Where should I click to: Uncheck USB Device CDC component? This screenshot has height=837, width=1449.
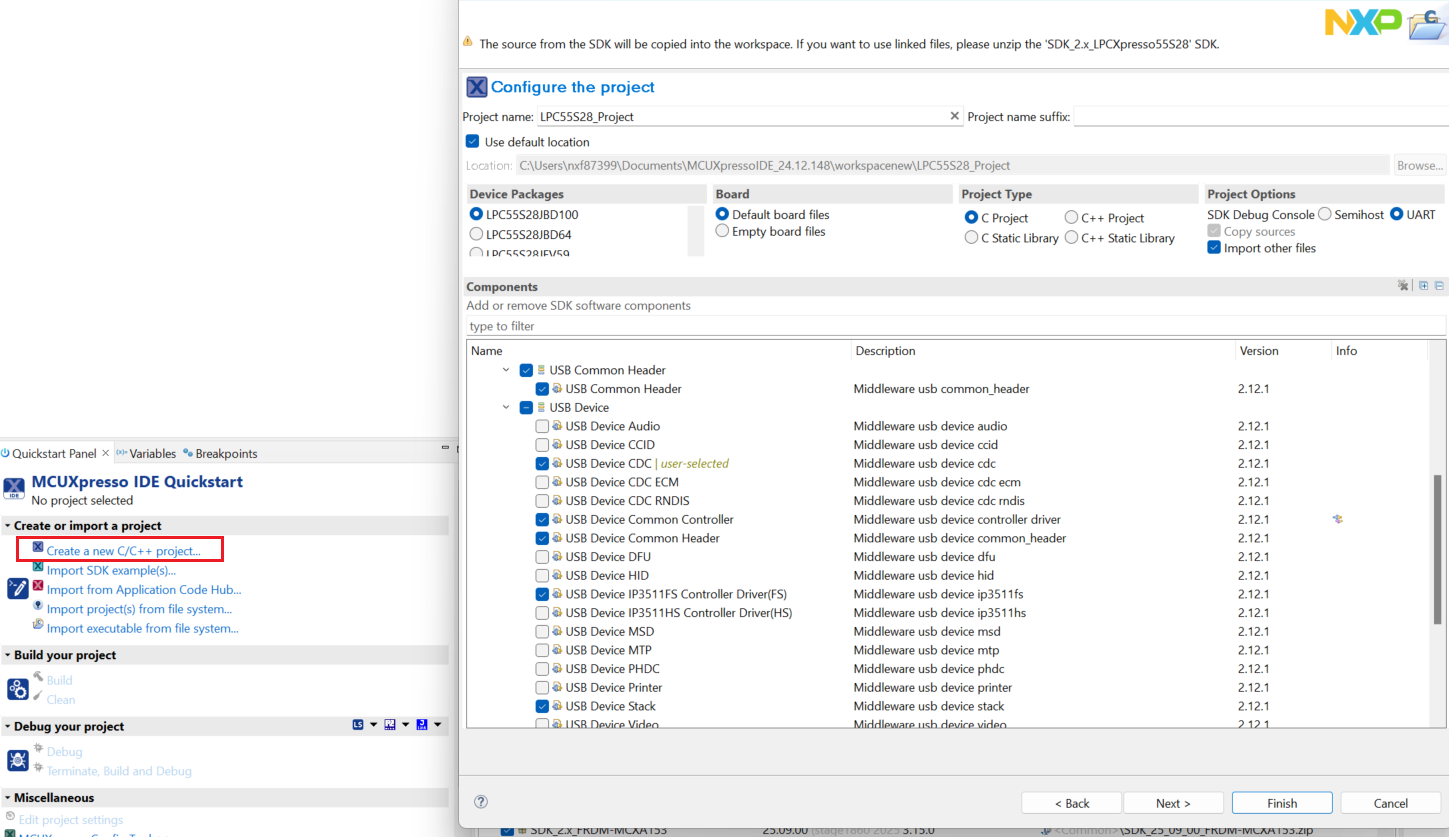(542, 464)
